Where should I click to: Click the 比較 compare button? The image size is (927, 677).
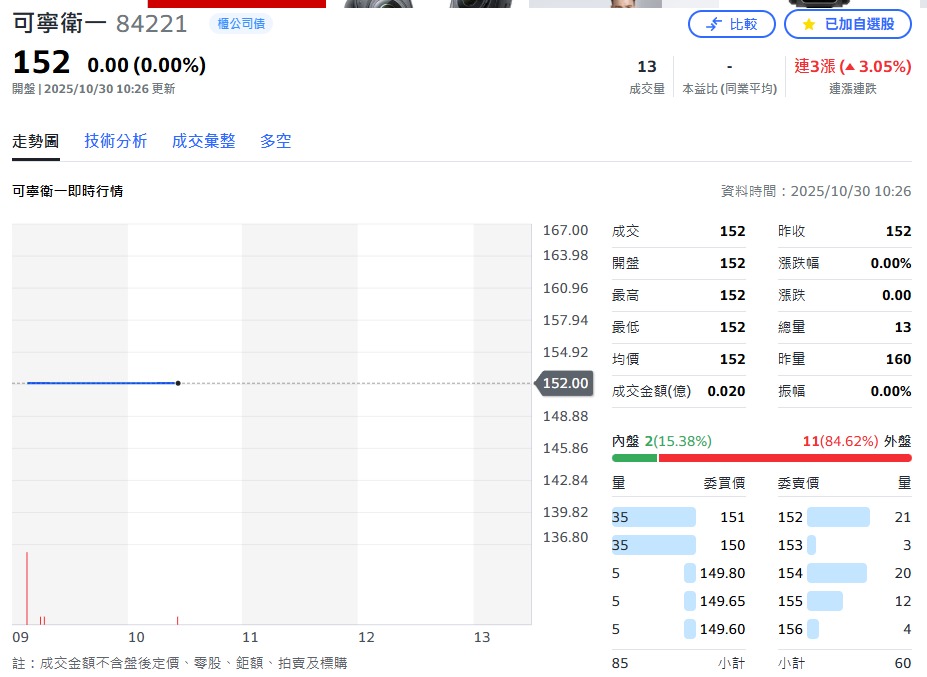(x=731, y=24)
